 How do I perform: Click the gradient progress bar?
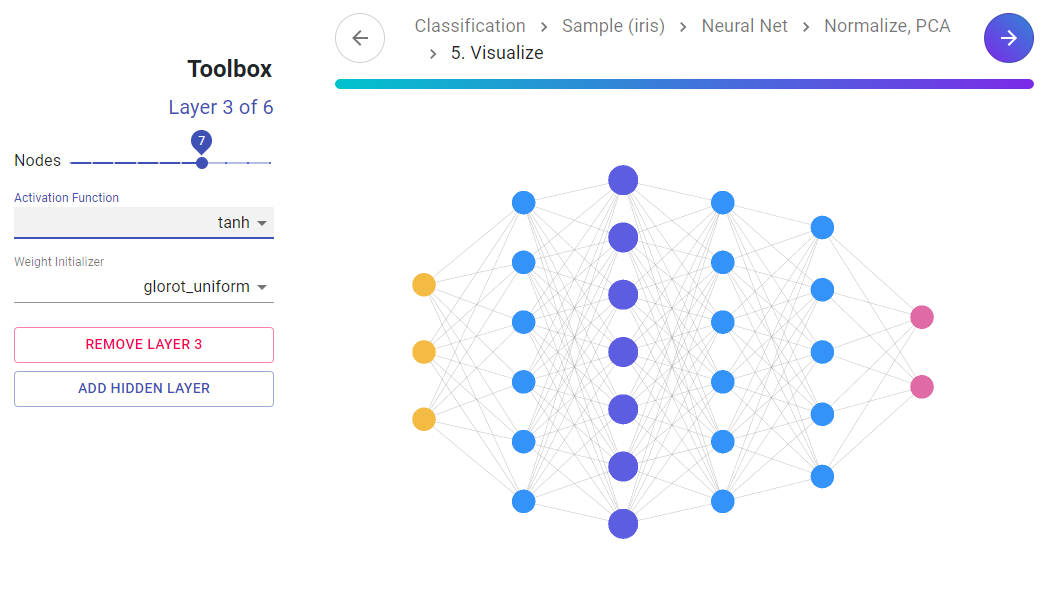point(684,84)
